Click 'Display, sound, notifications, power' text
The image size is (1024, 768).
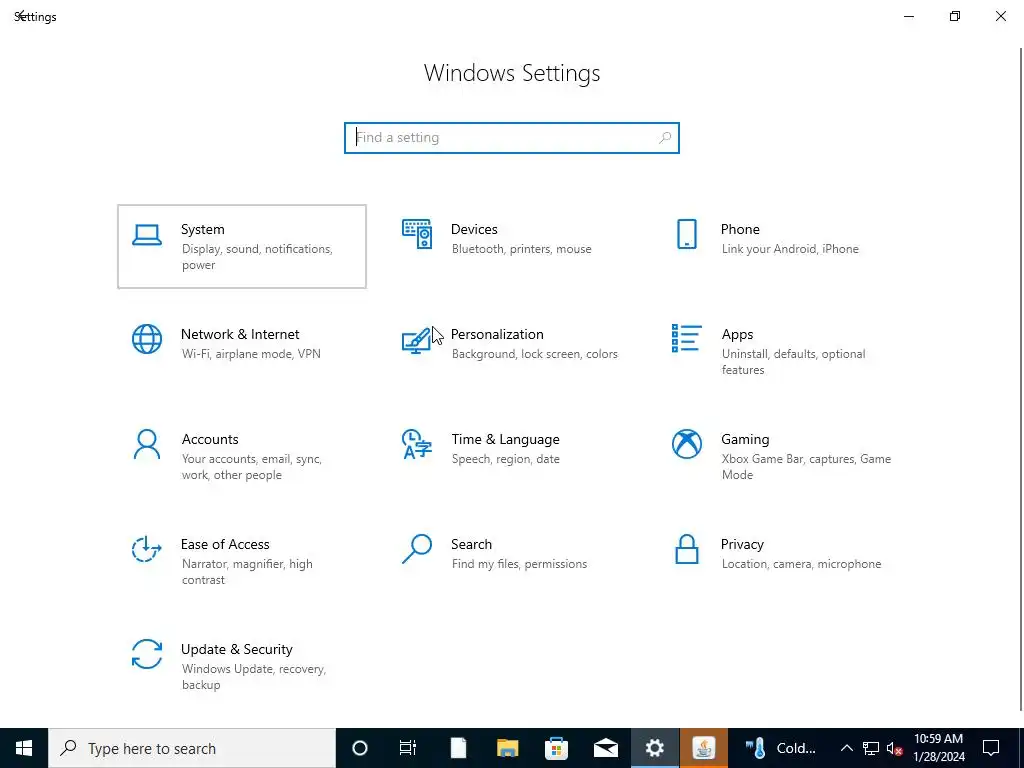[x=257, y=257]
